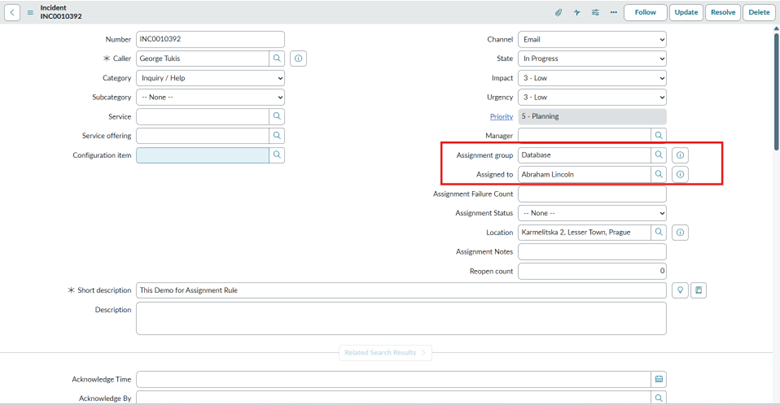This screenshot has height=405, width=780.
Task: Click the back arrow in the header
Action: 13,12
